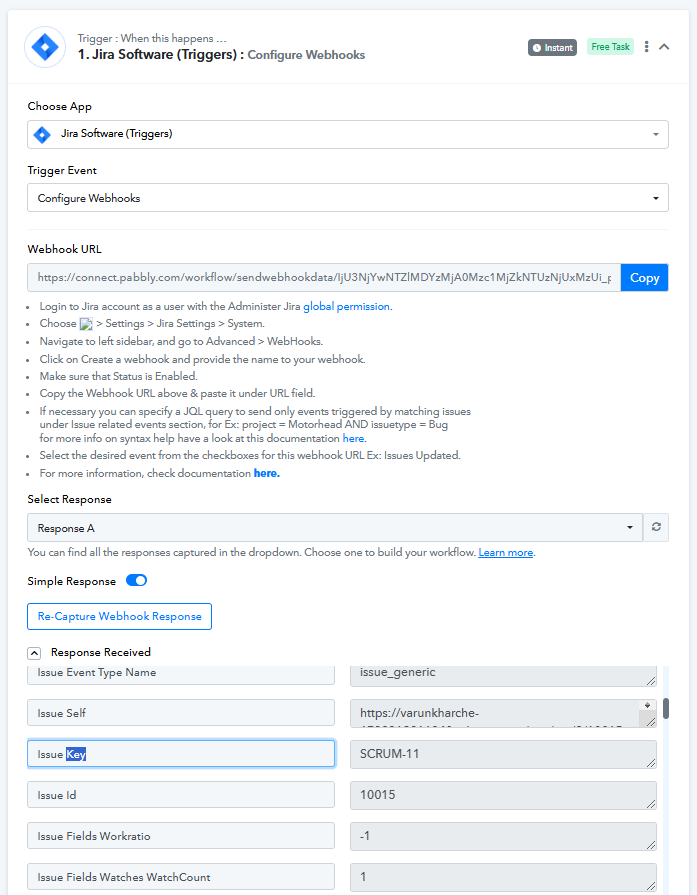697x895 pixels.
Task: Open the Select Response dropdown
Action: 335,527
